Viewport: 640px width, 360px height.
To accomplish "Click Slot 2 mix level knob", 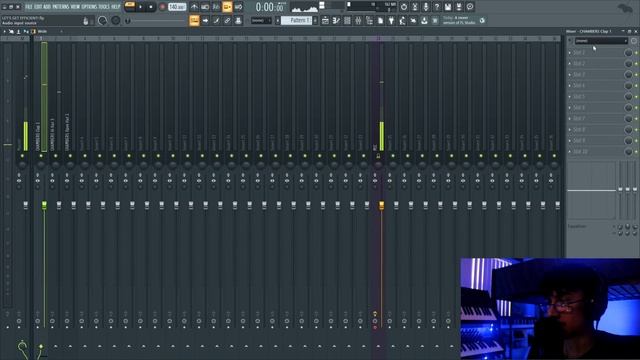I will 628,64.
